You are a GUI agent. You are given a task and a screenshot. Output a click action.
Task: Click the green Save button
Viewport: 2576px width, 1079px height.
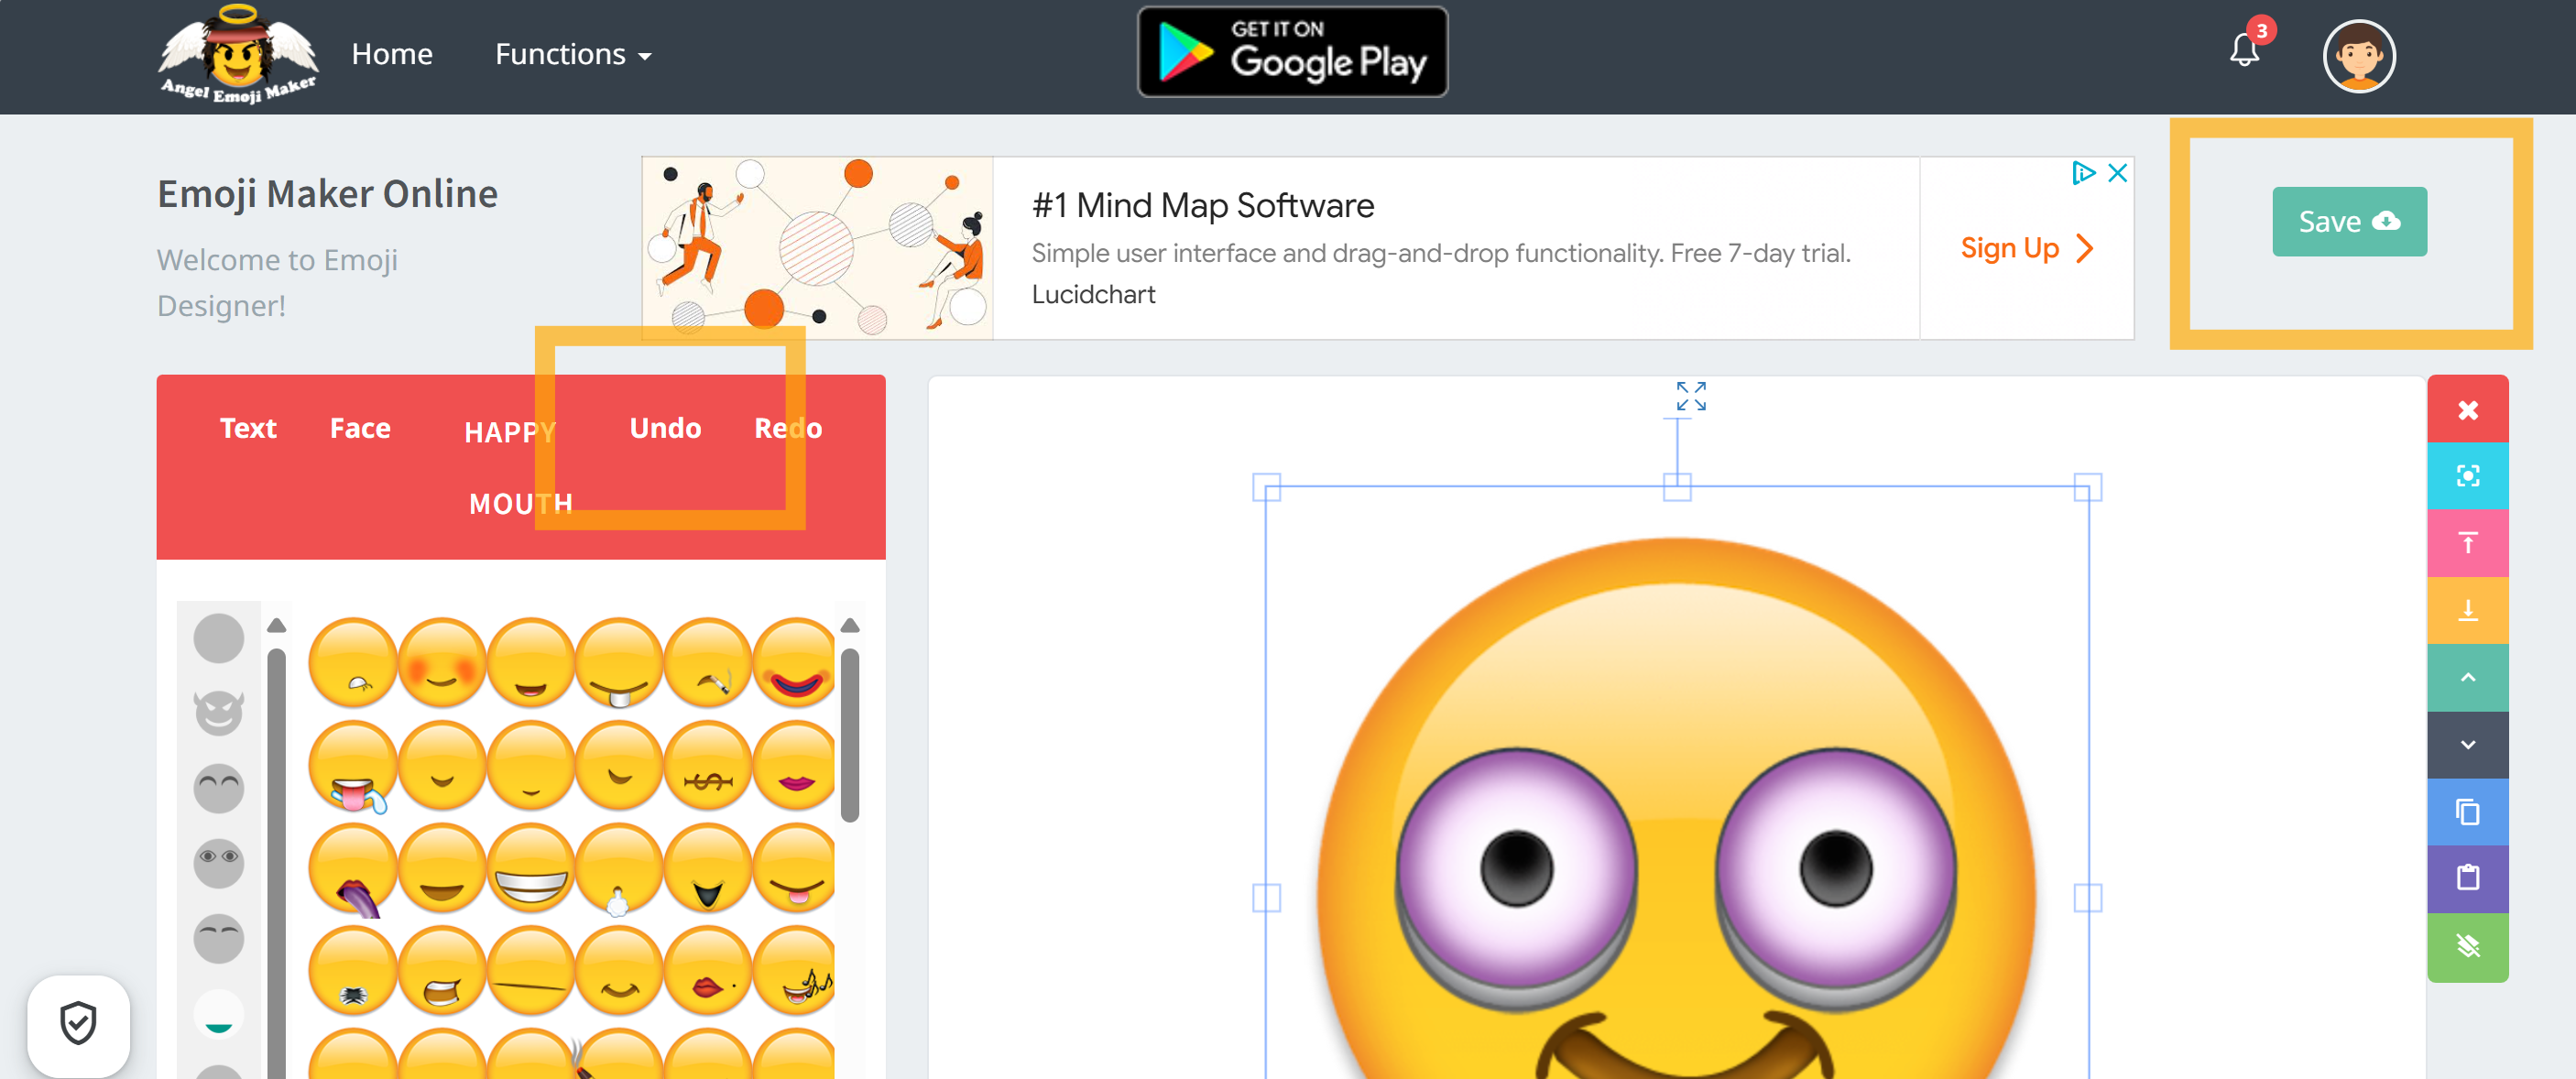2348,221
